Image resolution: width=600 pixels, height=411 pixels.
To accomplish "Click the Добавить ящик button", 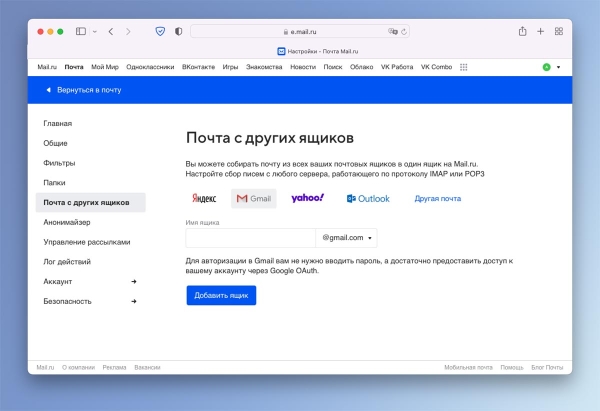I will 221,295.
